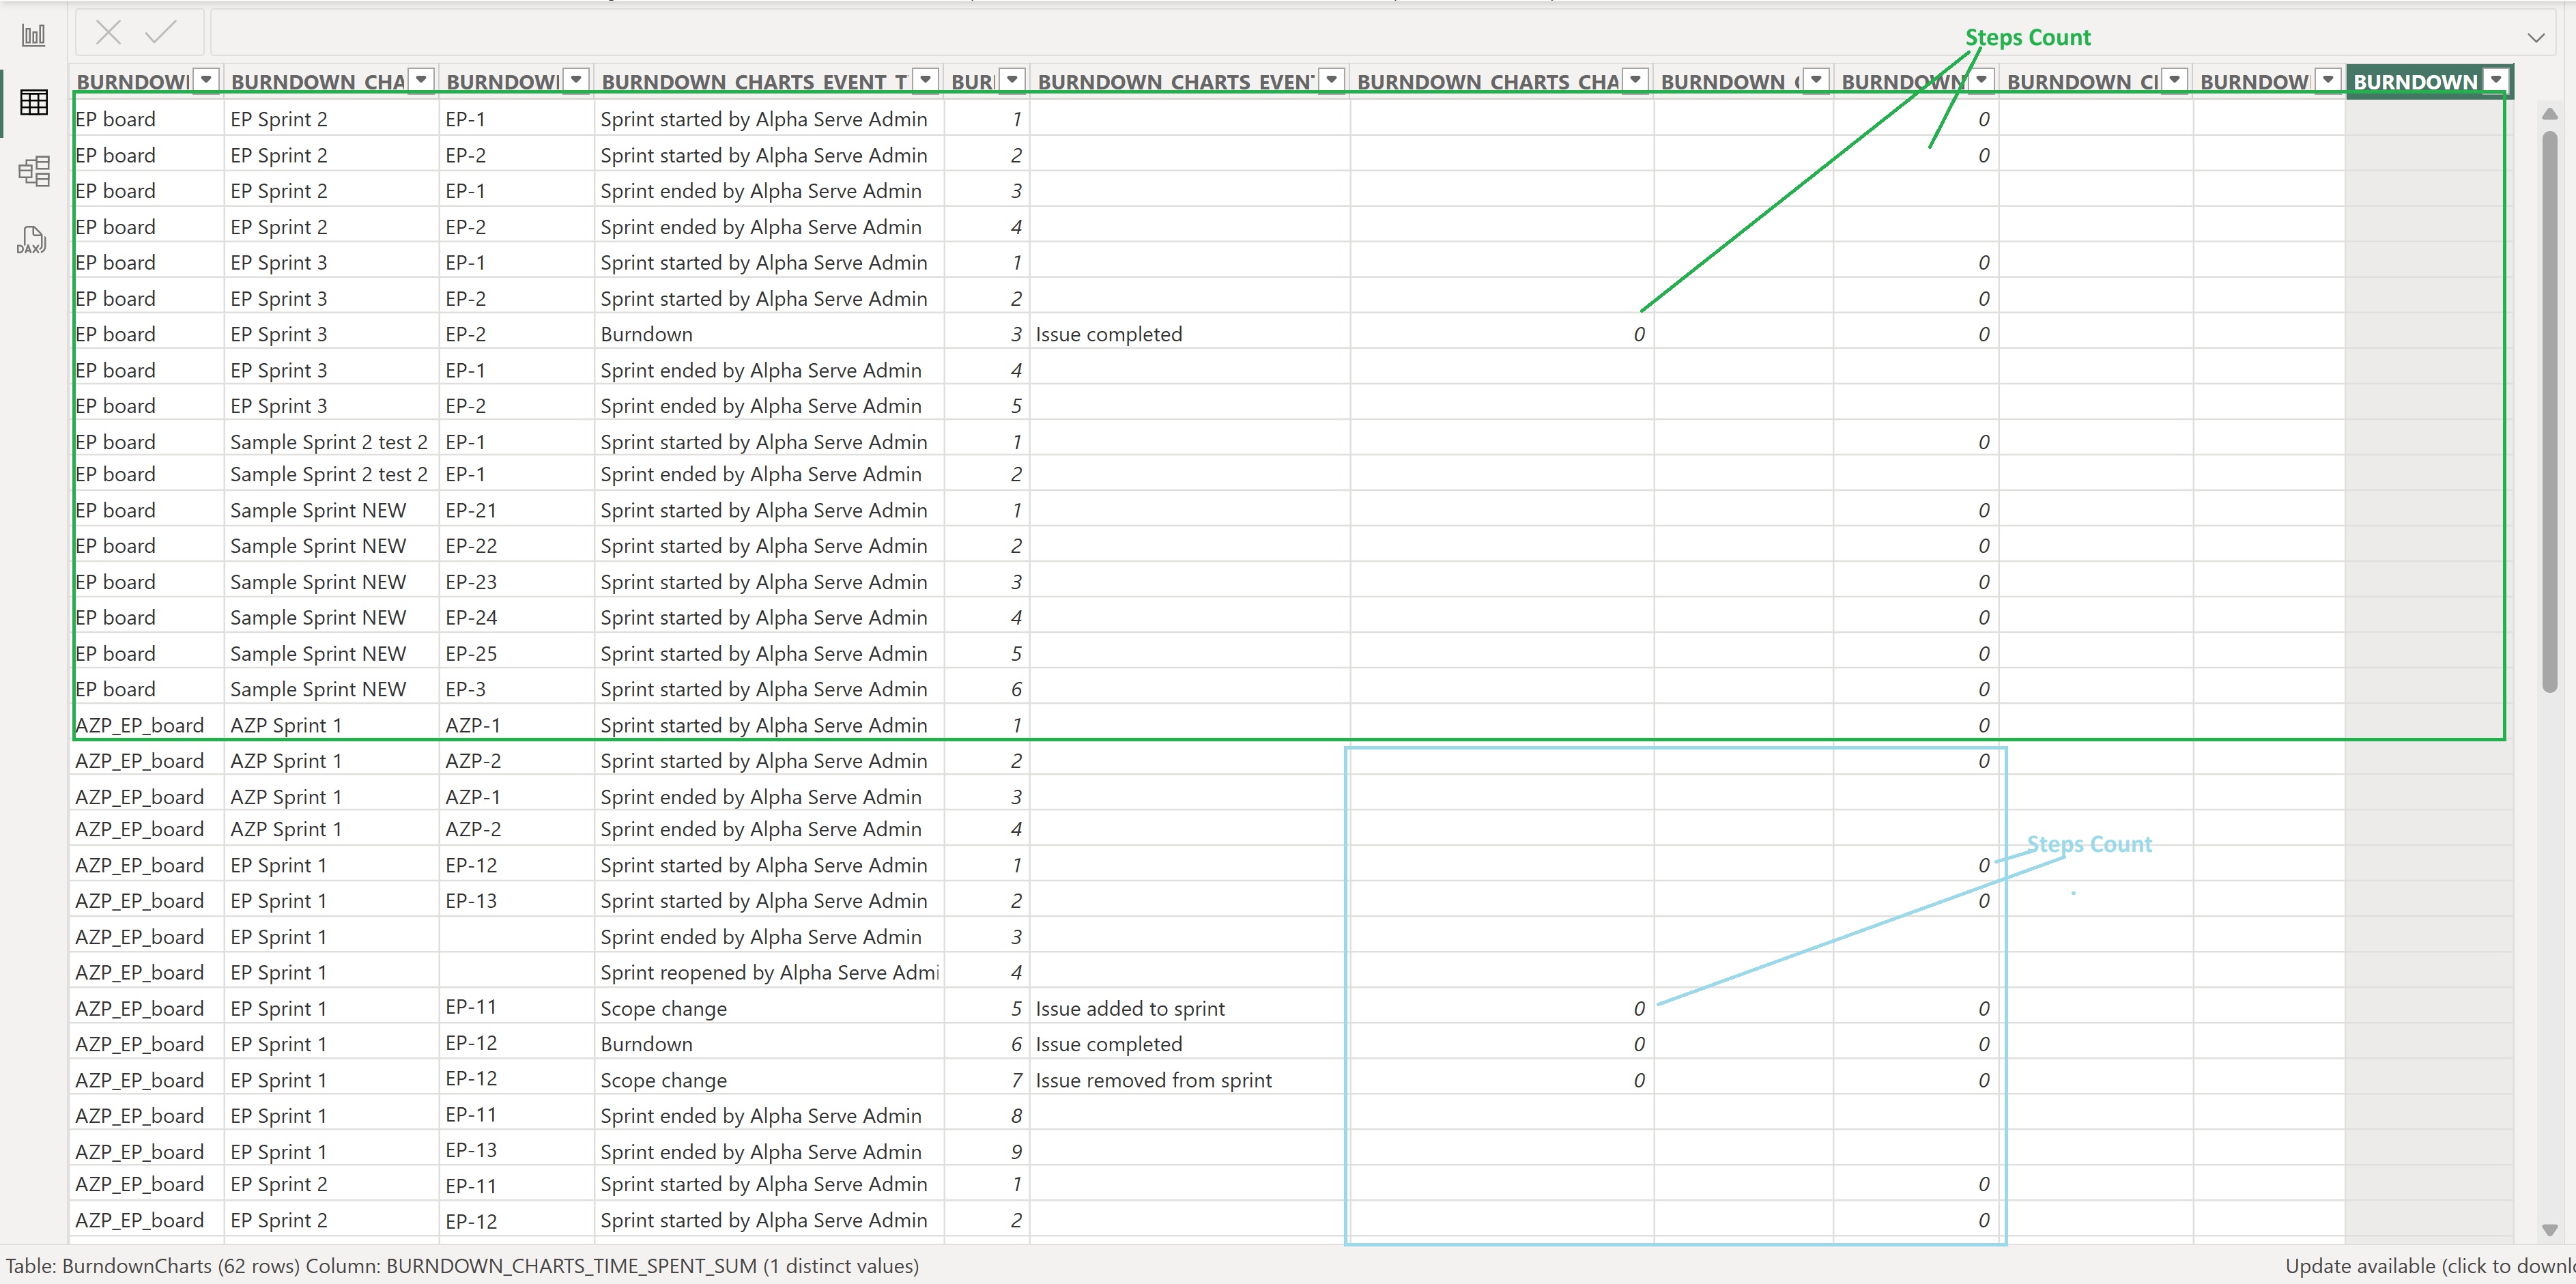Open first BURNDOWN column filter dropdown
Viewport: 2576px width, 1284px height.
[206, 80]
